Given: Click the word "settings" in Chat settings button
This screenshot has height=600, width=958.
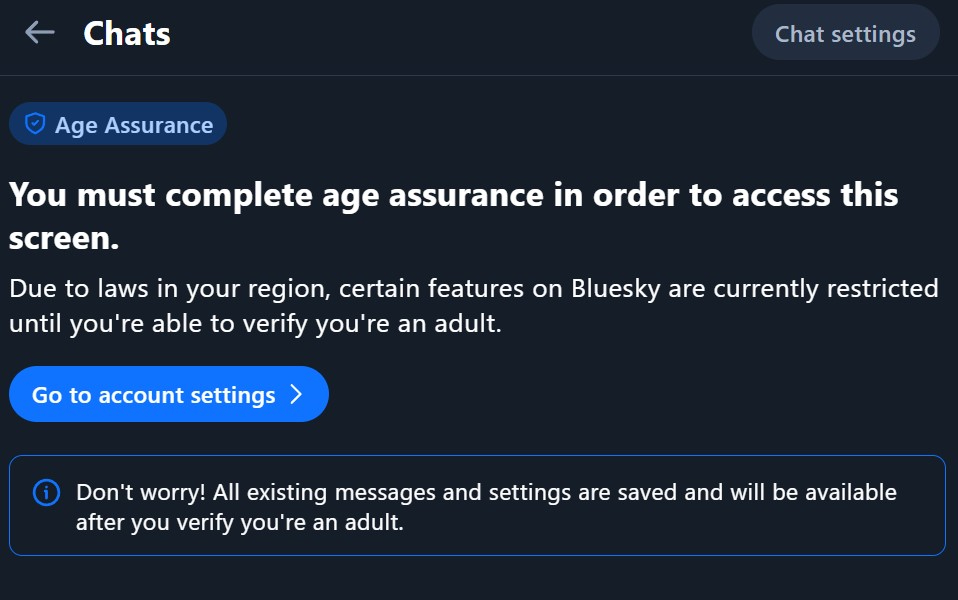Looking at the screenshot, I should pyautogui.click(x=873, y=34).
